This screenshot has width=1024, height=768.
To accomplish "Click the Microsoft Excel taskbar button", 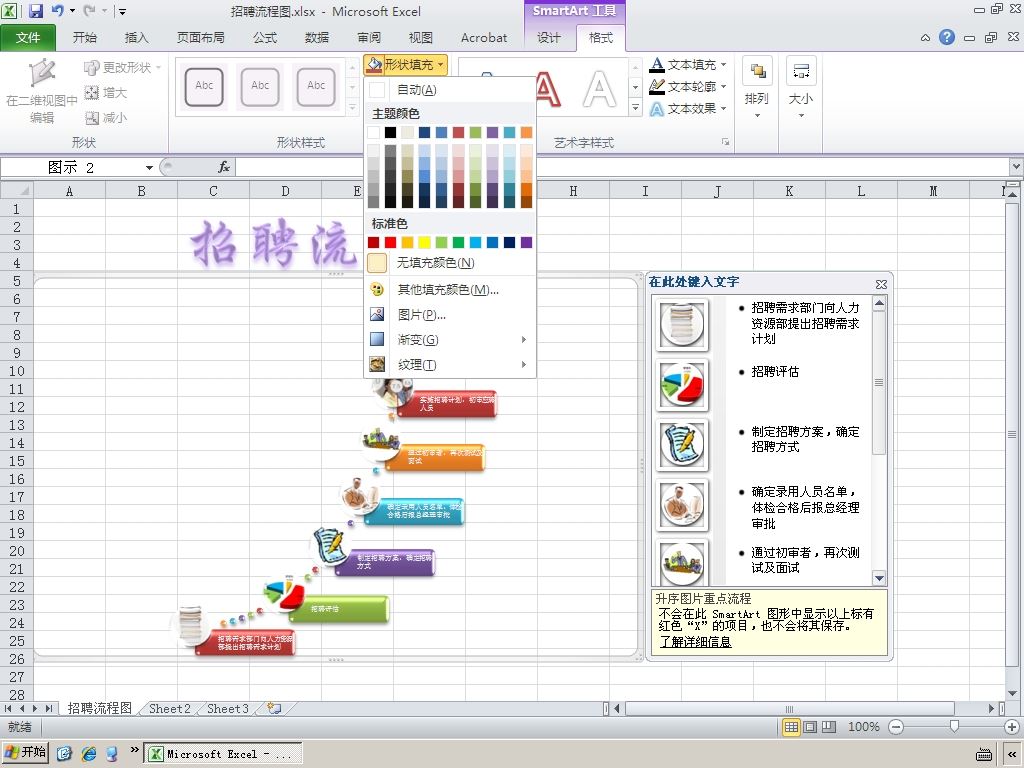I will (223, 754).
